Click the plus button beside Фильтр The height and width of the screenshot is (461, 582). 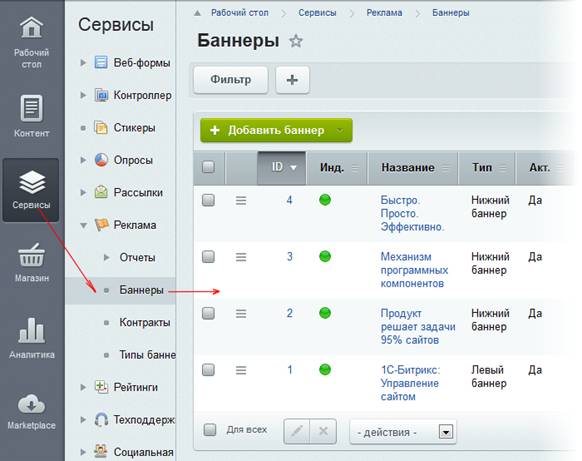(x=292, y=80)
